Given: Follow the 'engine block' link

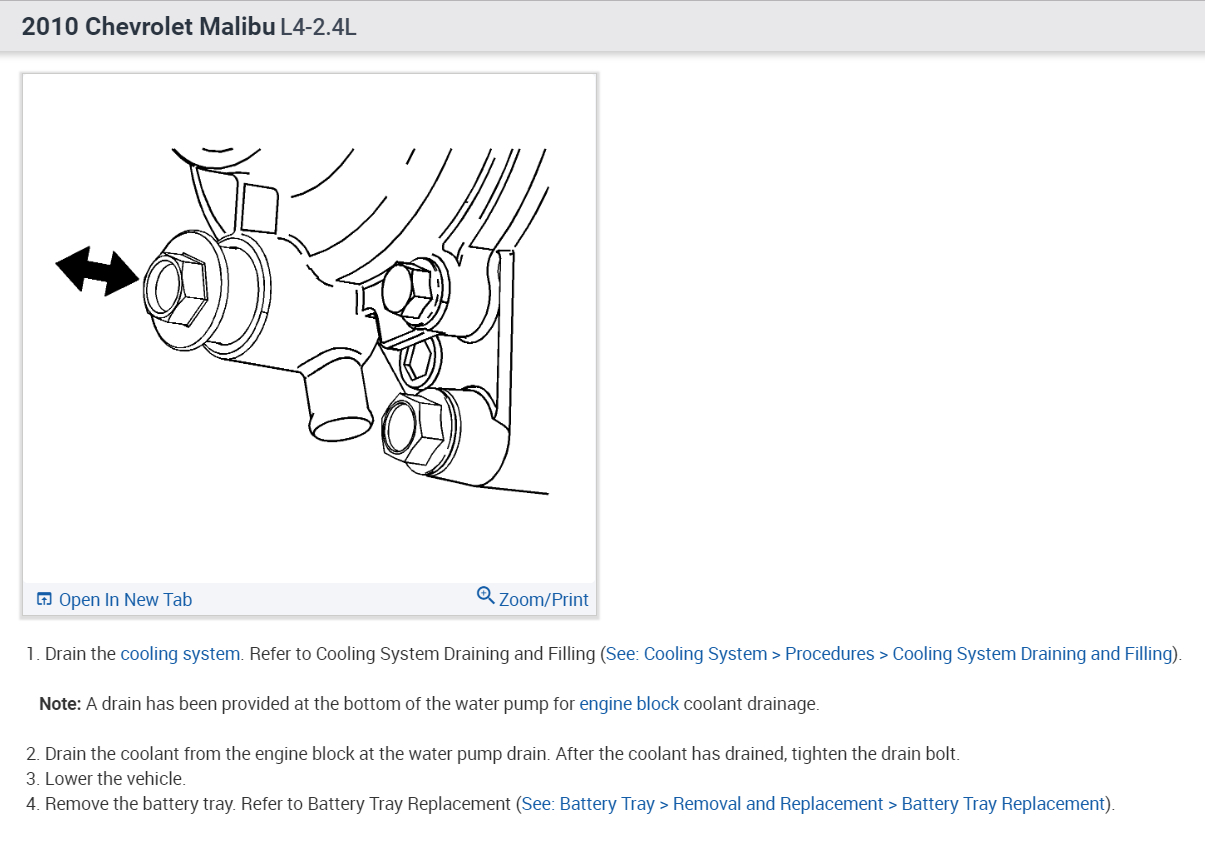Looking at the screenshot, I should tap(629, 704).
